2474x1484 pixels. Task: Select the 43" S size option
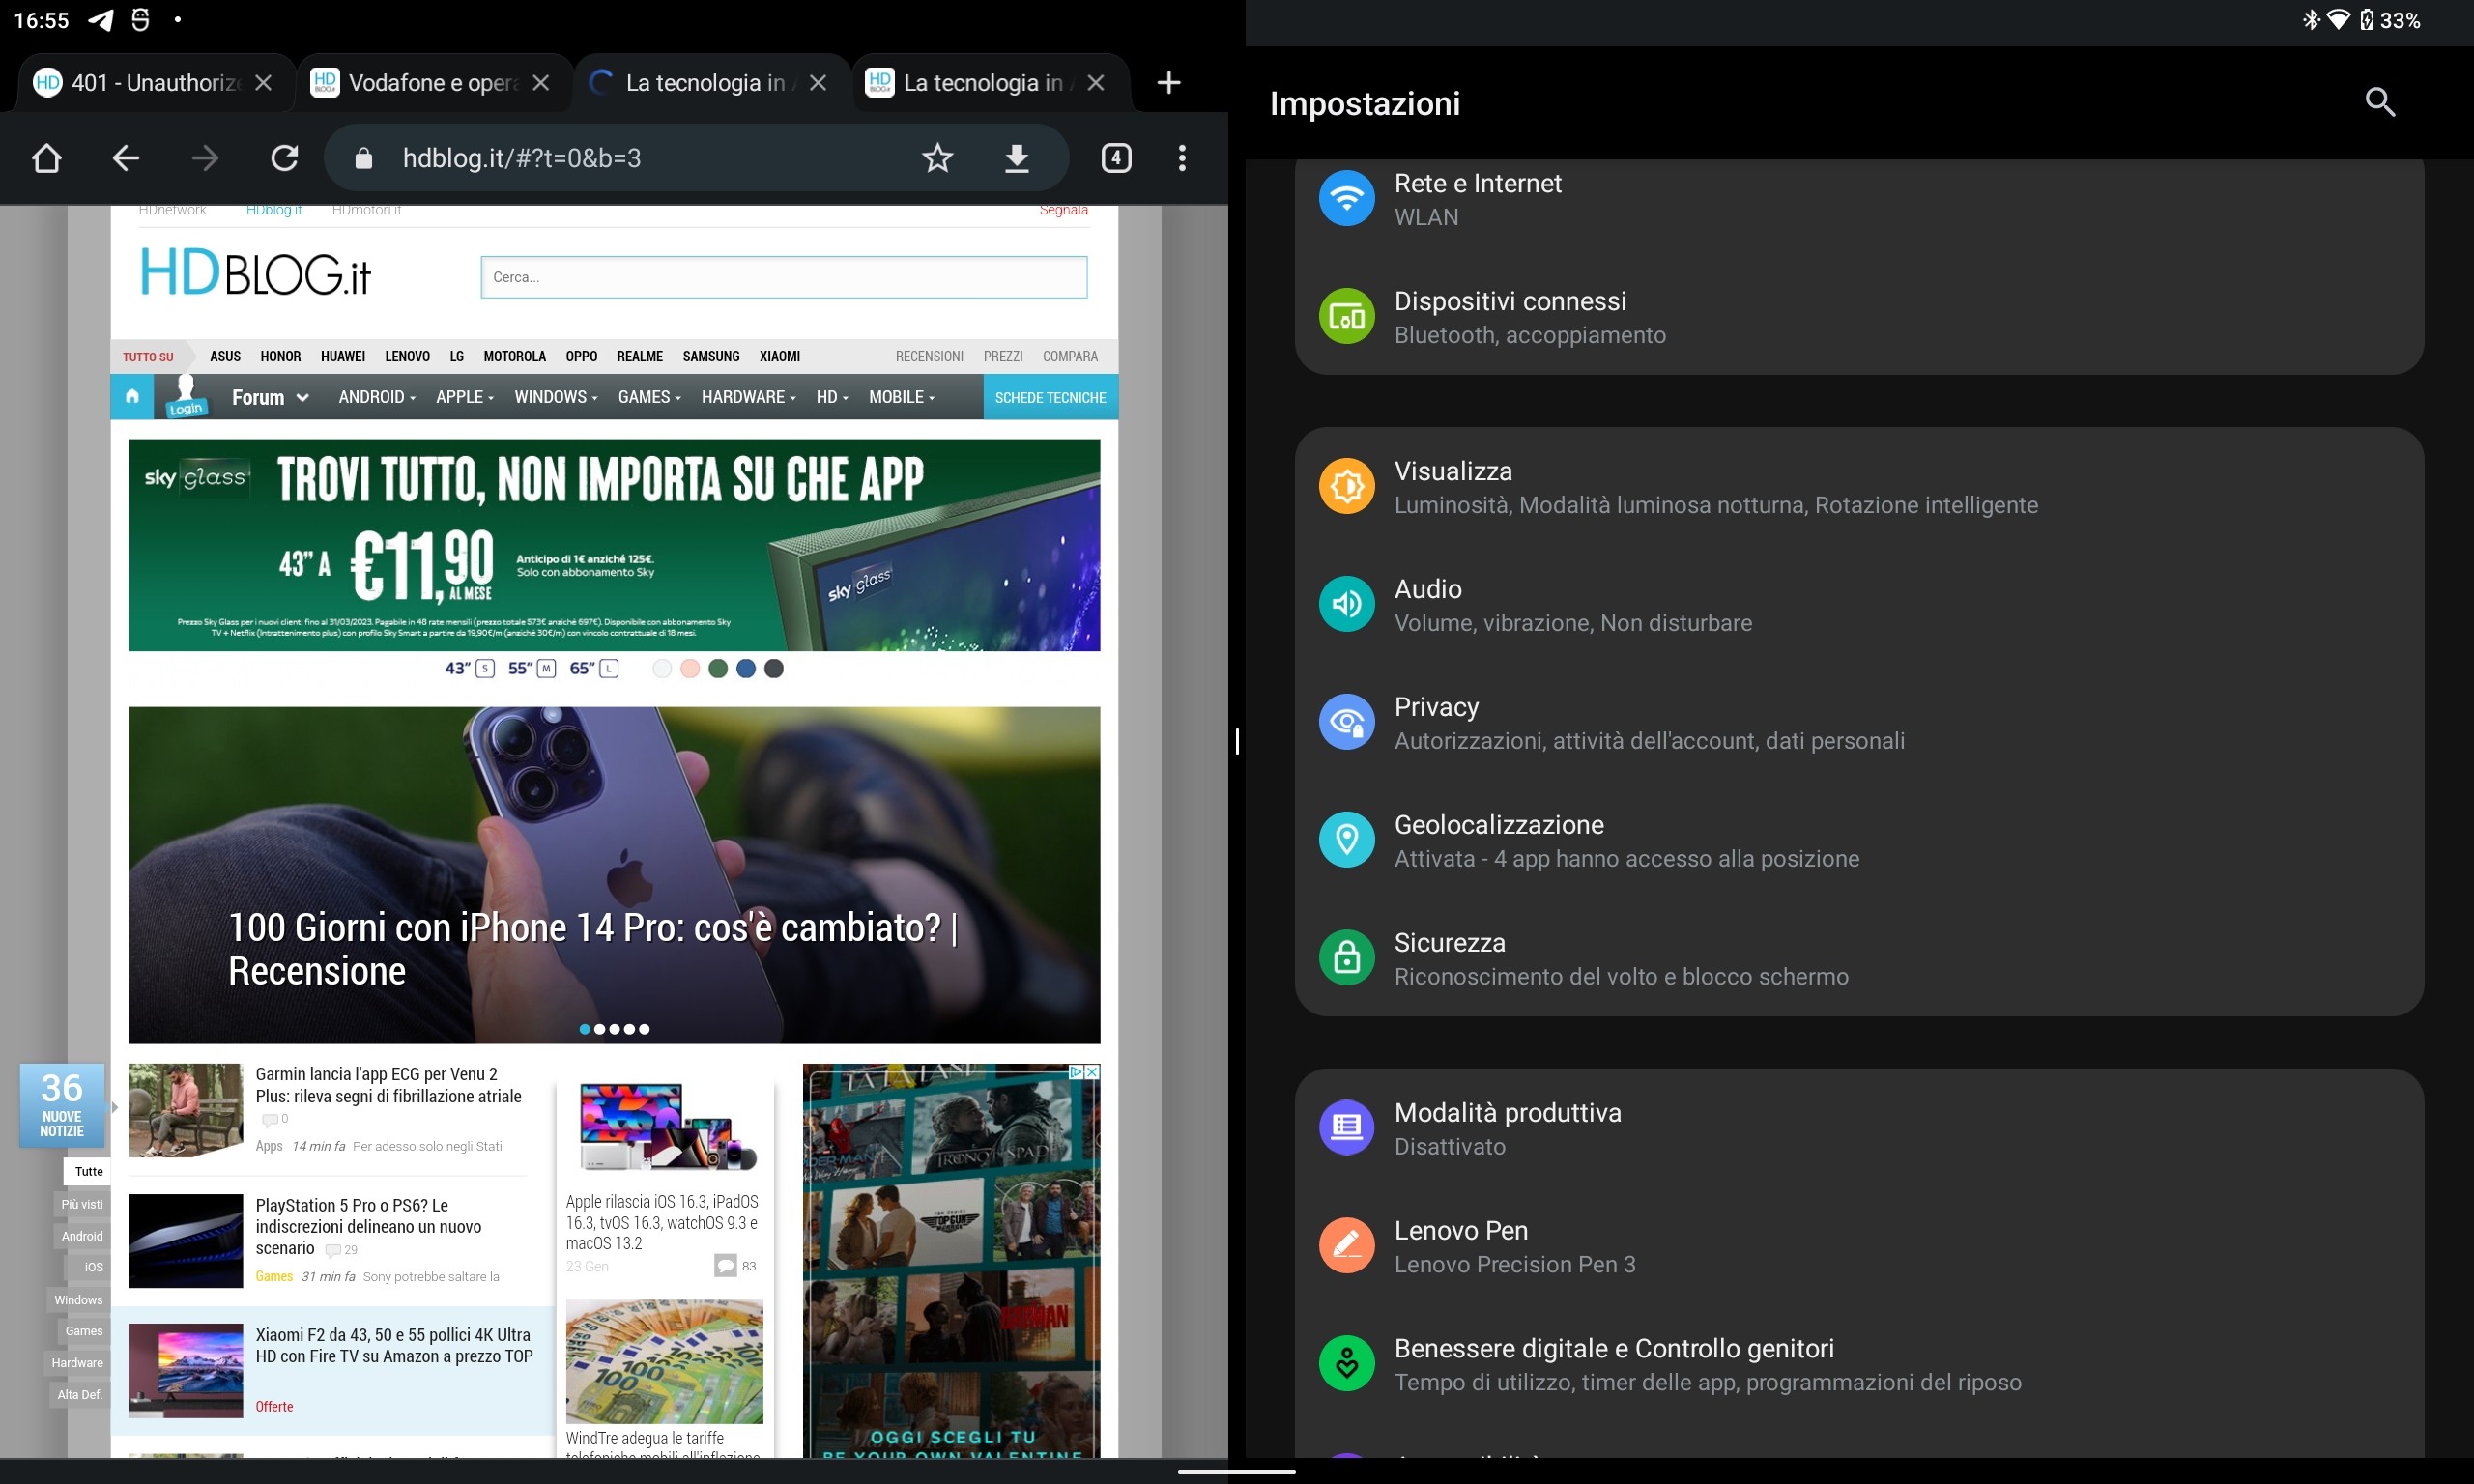tap(470, 669)
